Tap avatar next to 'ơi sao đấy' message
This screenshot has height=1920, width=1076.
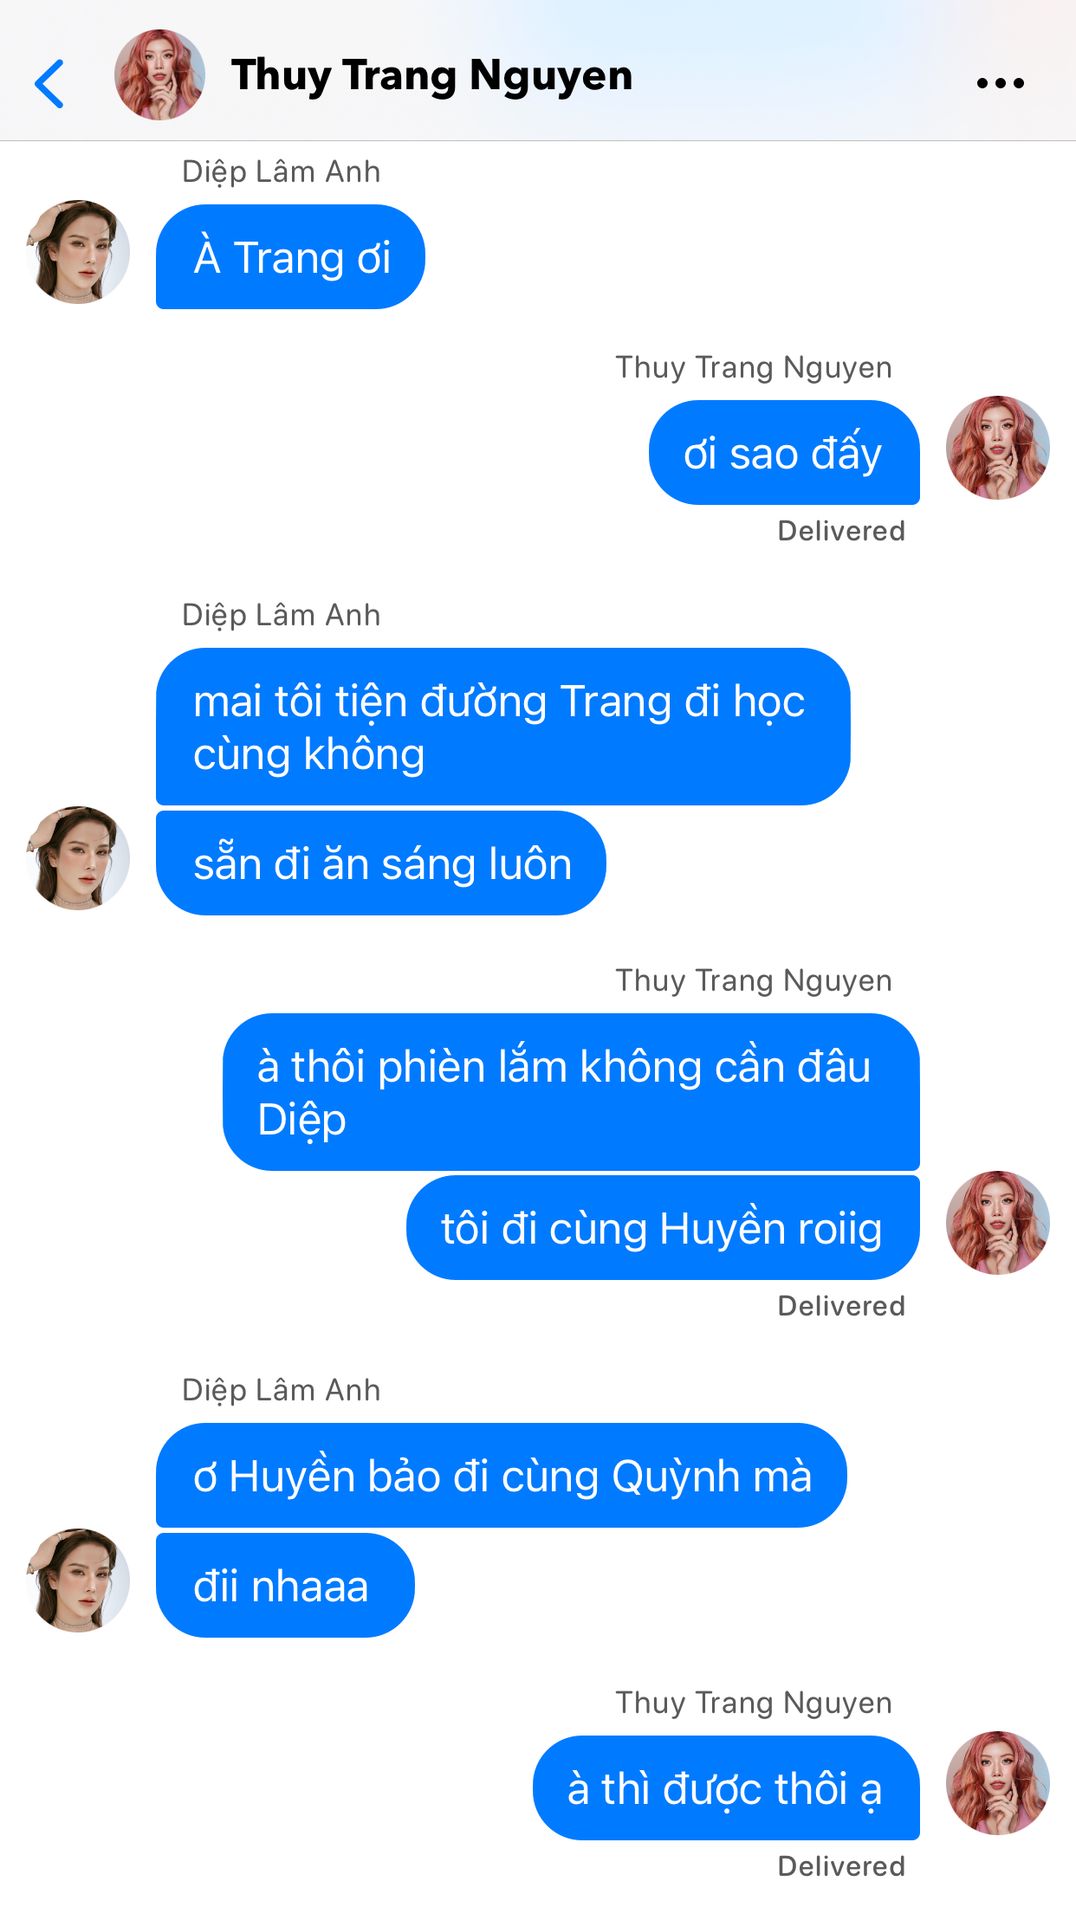(998, 448)
